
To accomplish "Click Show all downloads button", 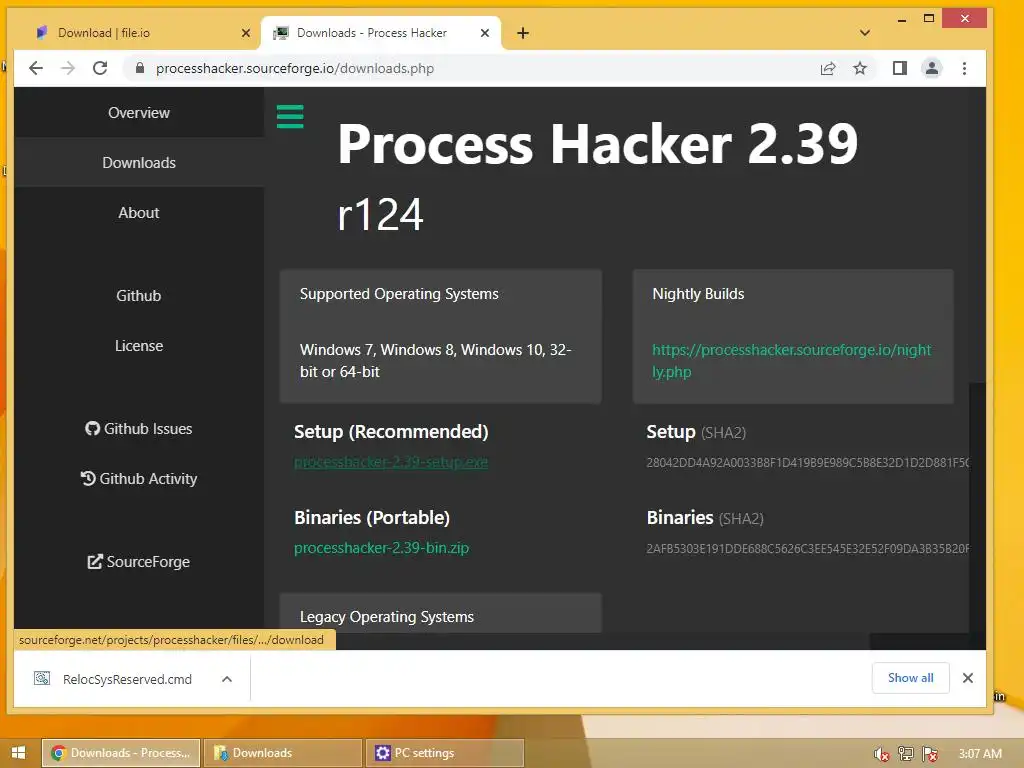I will 910,678.
